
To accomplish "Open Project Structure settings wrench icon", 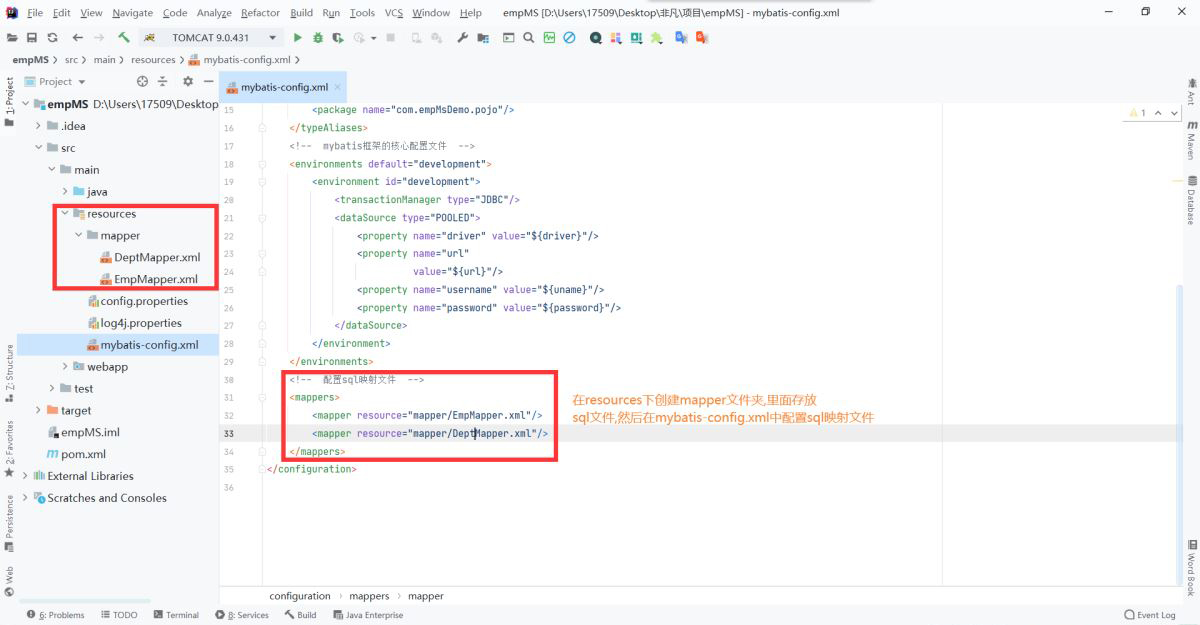I will tap(462, 38).
